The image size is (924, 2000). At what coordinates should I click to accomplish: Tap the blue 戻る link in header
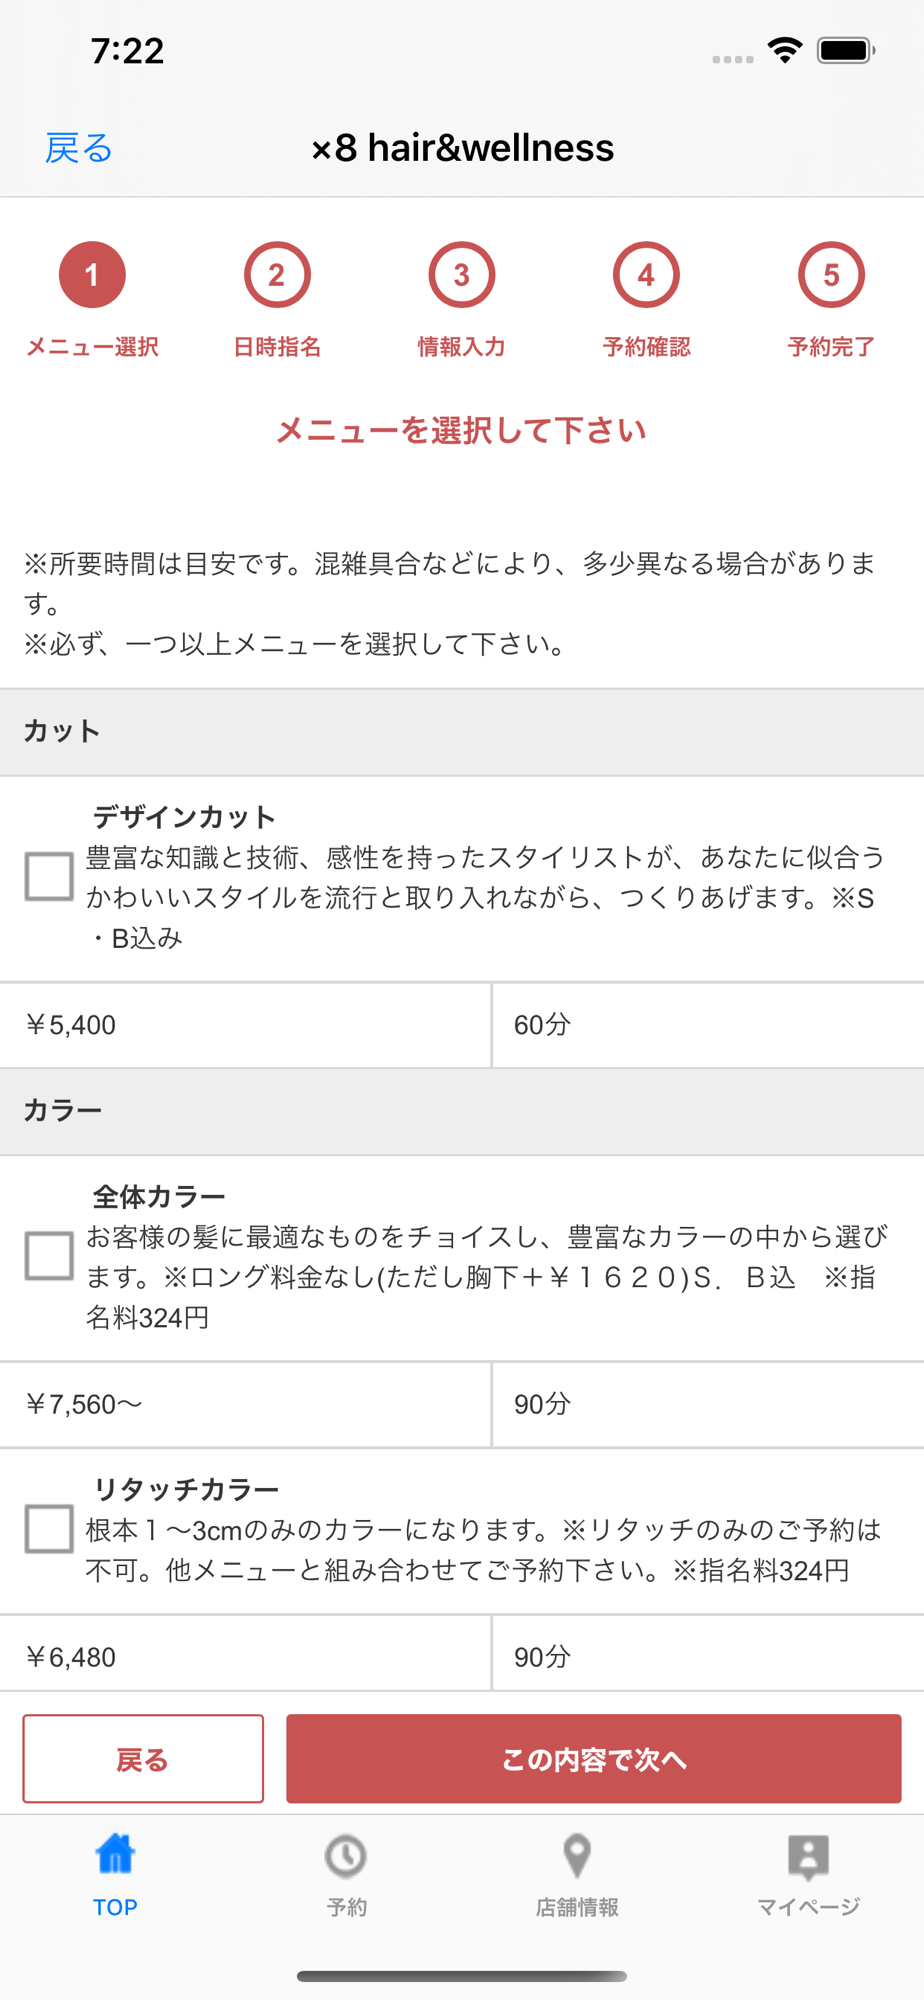click(79, 148)
